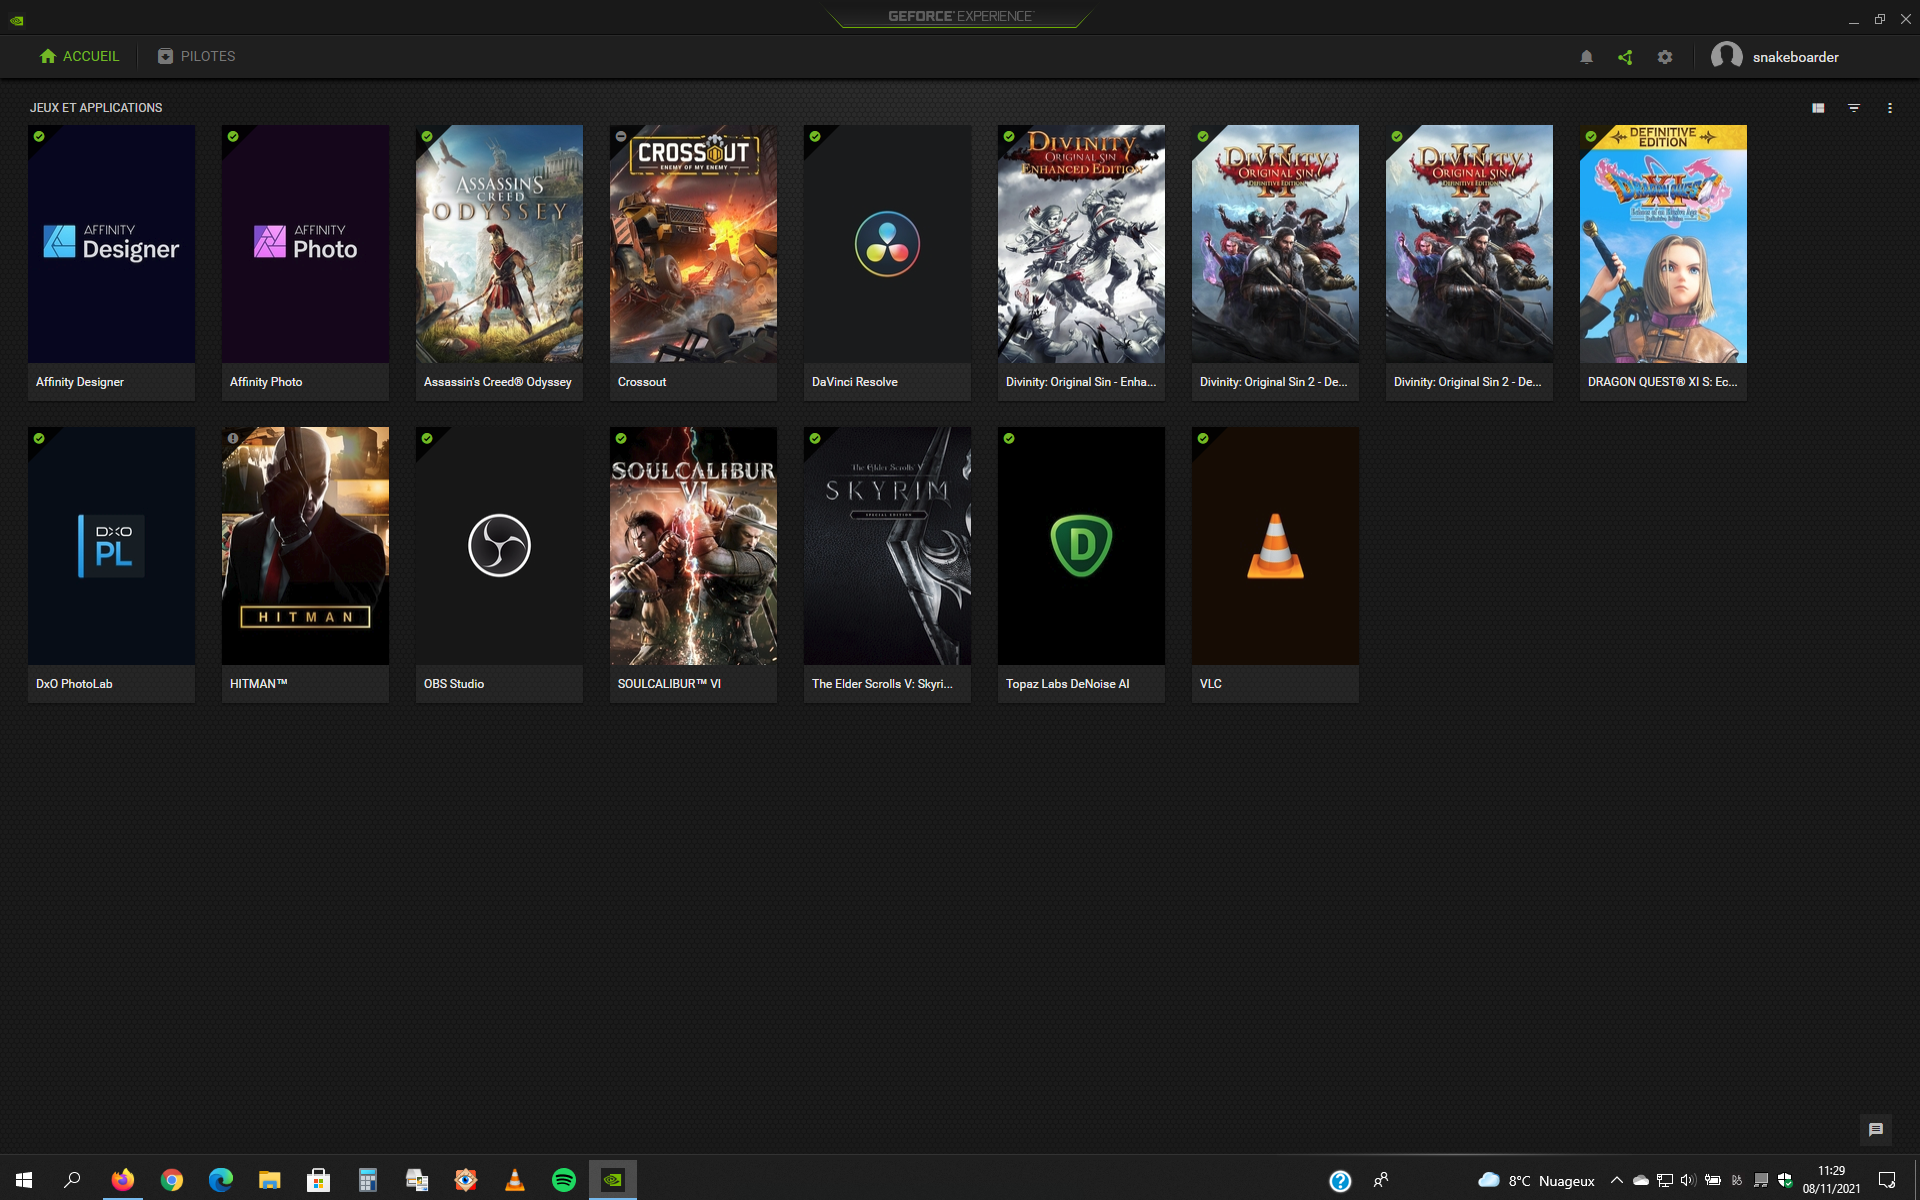The height and width of the screenshot is (1200, 1920).
Task: Select Divinity: Original Sin Enhanced Edition cover
Action: tap(1081, 244)
